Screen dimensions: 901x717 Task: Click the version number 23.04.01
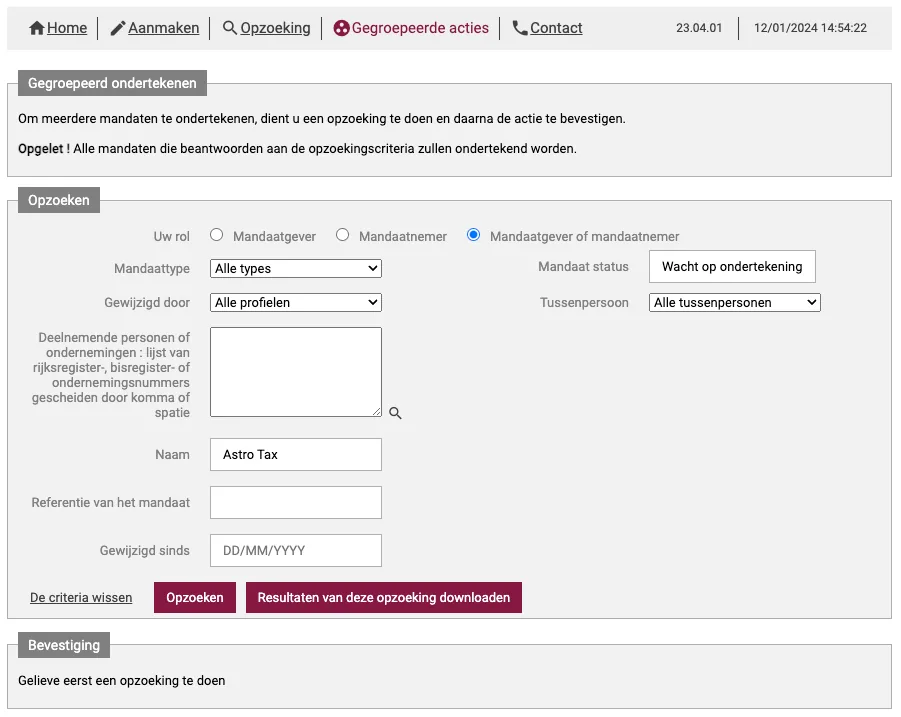[699, 28]
